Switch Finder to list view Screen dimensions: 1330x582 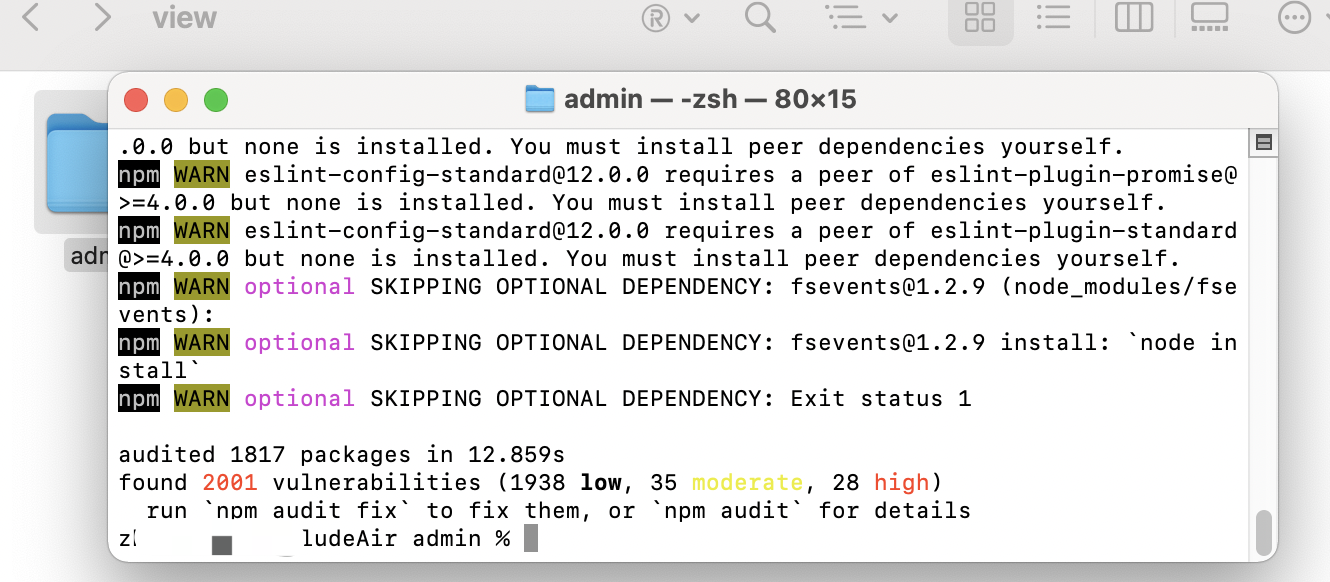pyautogui.click(x=1053, y=17)
